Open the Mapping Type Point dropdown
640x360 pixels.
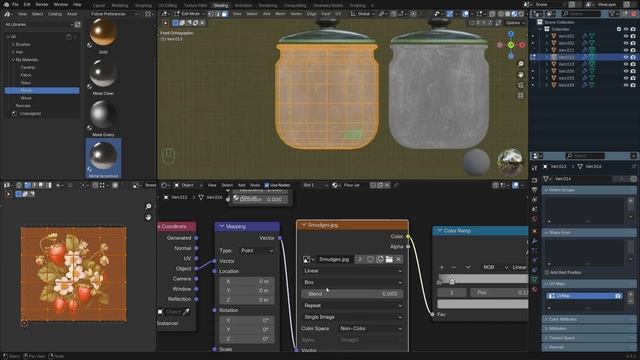tap(257, 251)
